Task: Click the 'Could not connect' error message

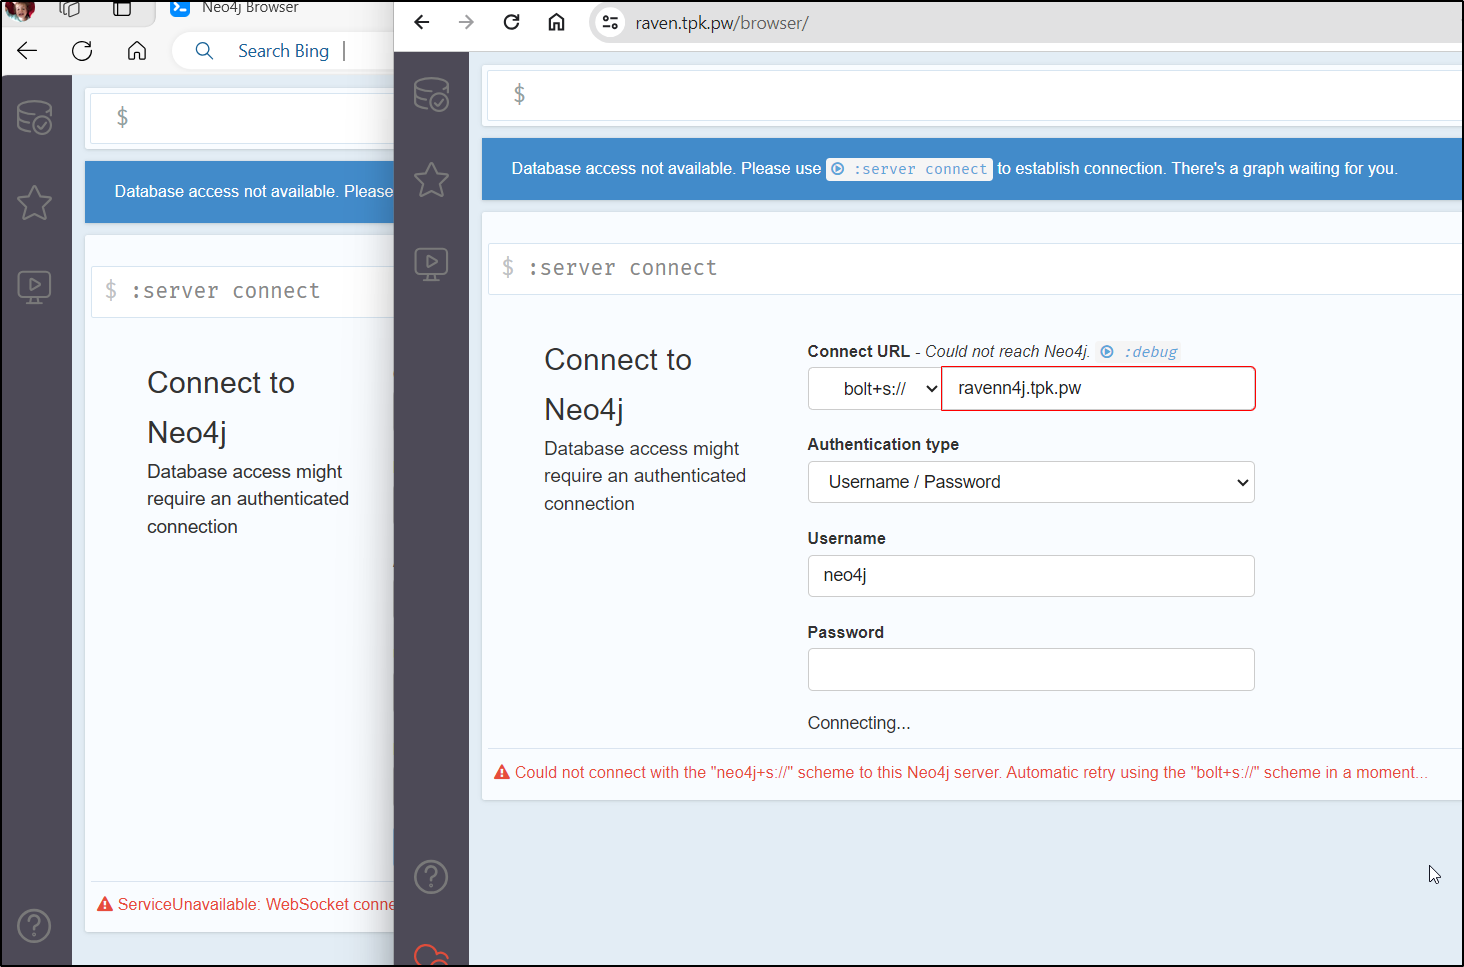Action: tap(970, 773)
